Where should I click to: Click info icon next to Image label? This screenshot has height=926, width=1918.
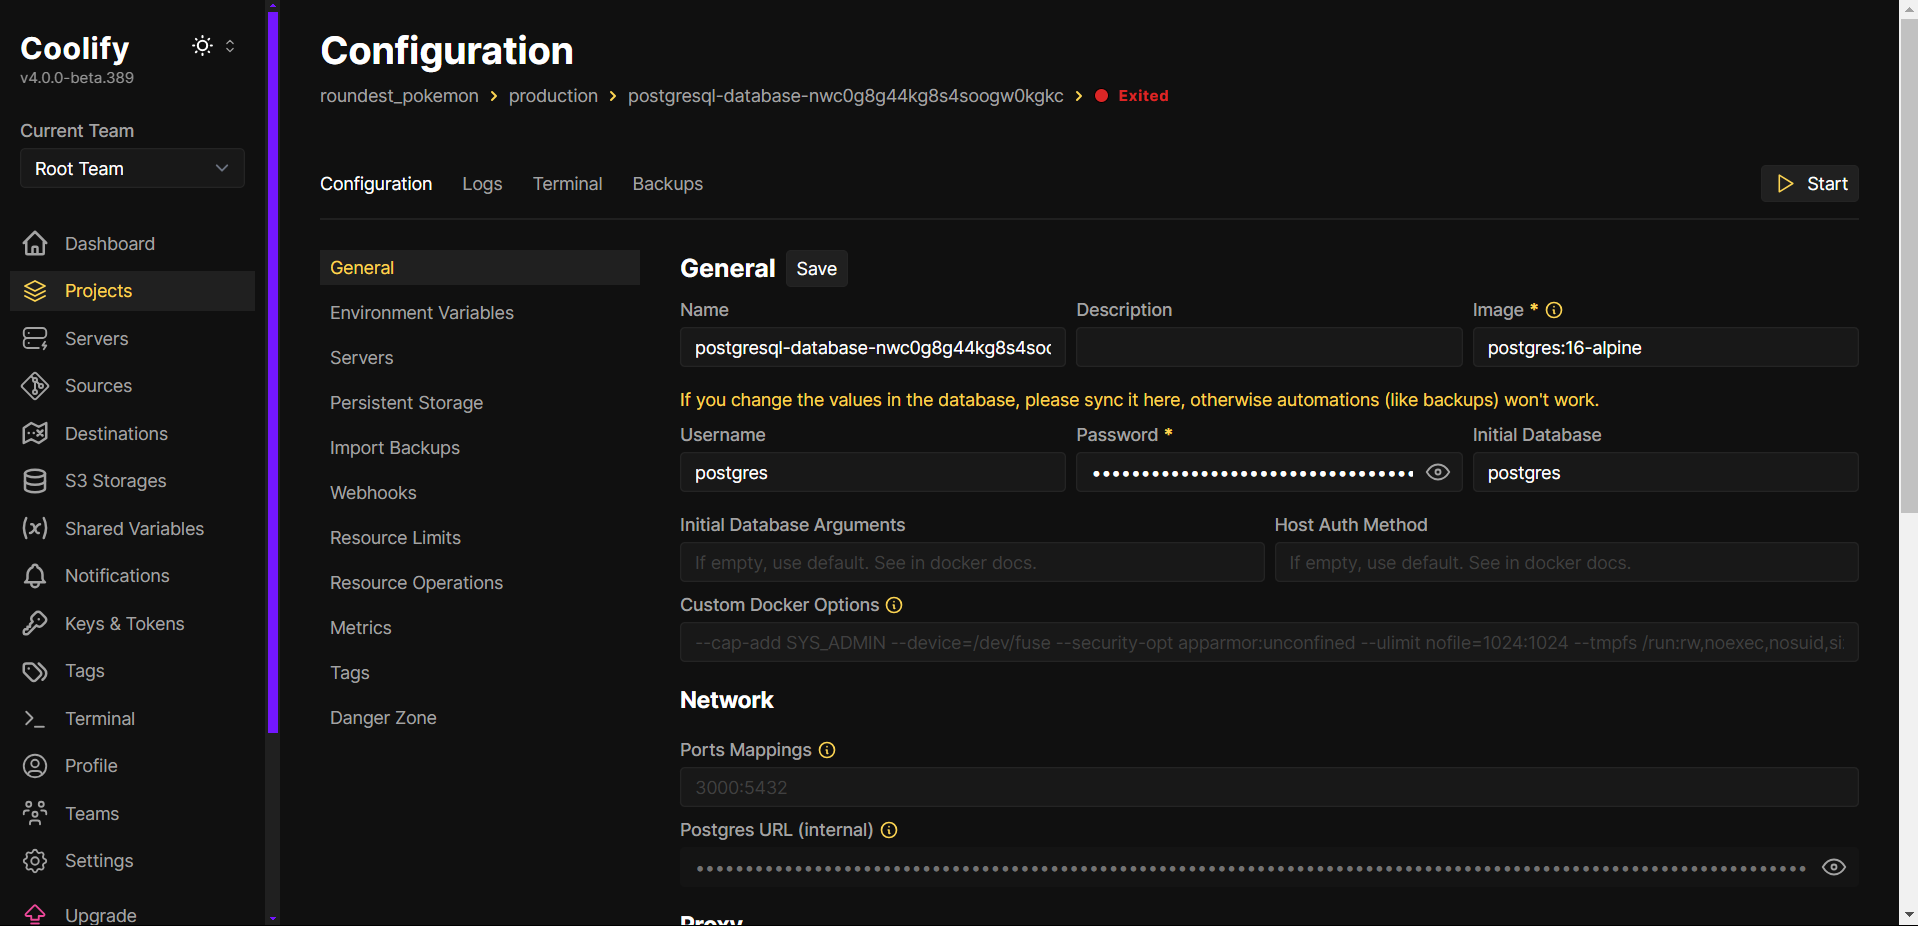[1554, 310]
